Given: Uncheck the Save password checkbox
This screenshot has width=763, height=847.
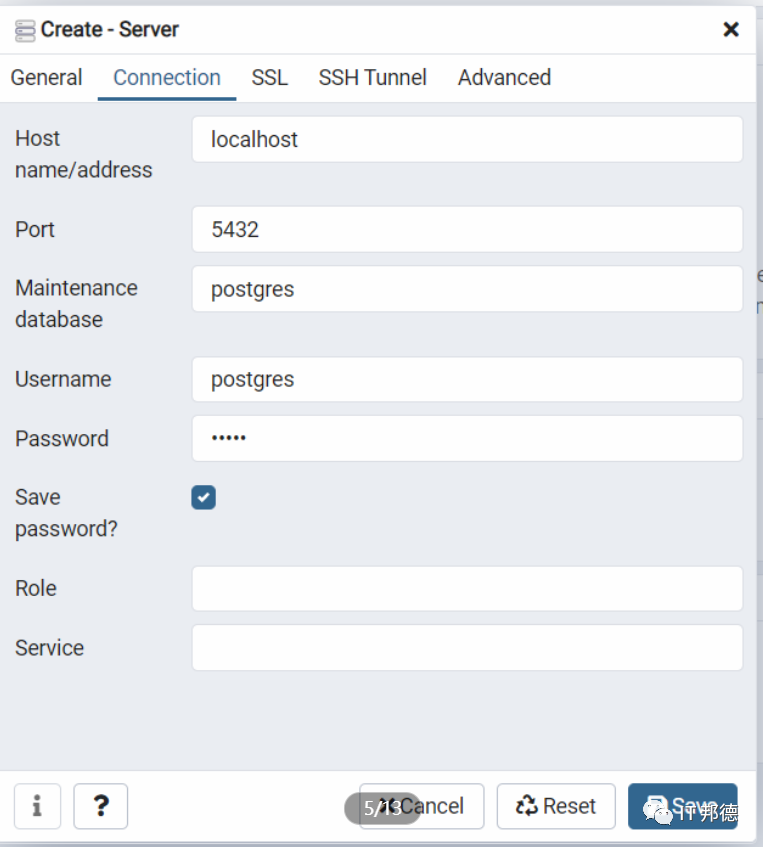Looking at the screenshot, I should (203, 498).
